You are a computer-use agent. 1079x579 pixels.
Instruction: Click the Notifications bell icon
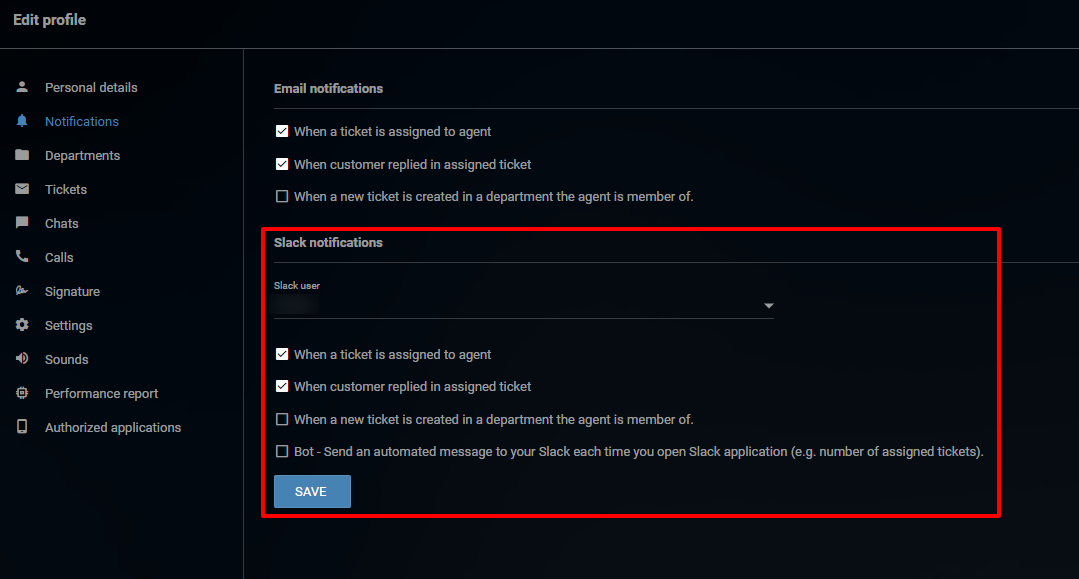point(22,121)
